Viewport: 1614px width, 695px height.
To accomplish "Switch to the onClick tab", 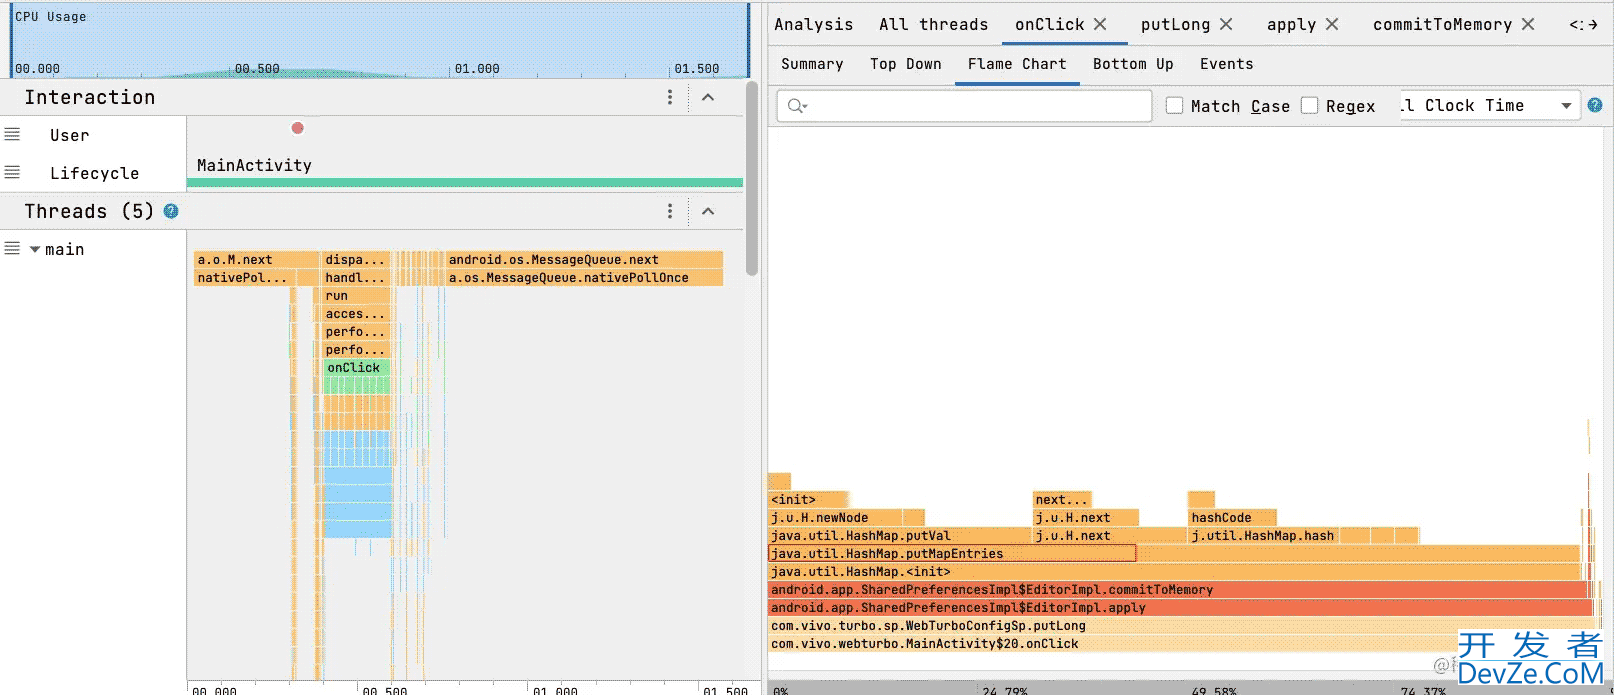I will pos(1049,24).
